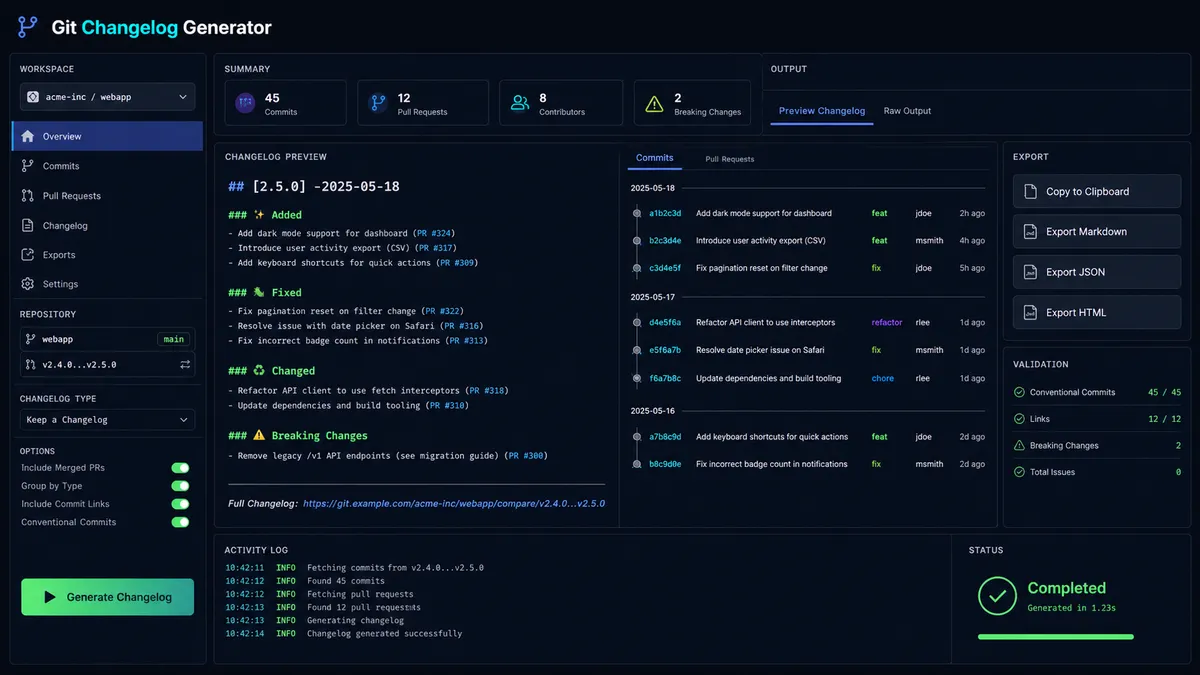Click the Export HTML file icon
Image resolution: width=1200 pixels, height=675 pixels.
point(1030,312)
